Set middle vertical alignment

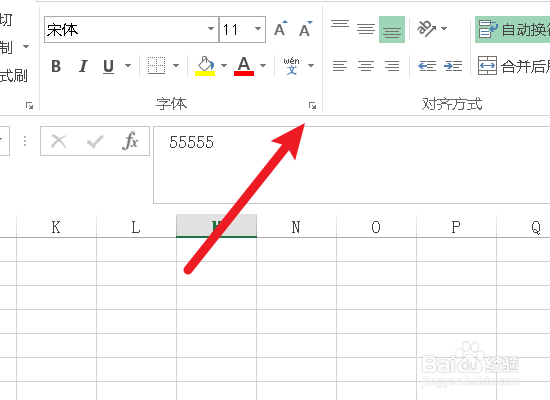coord(366,29)
